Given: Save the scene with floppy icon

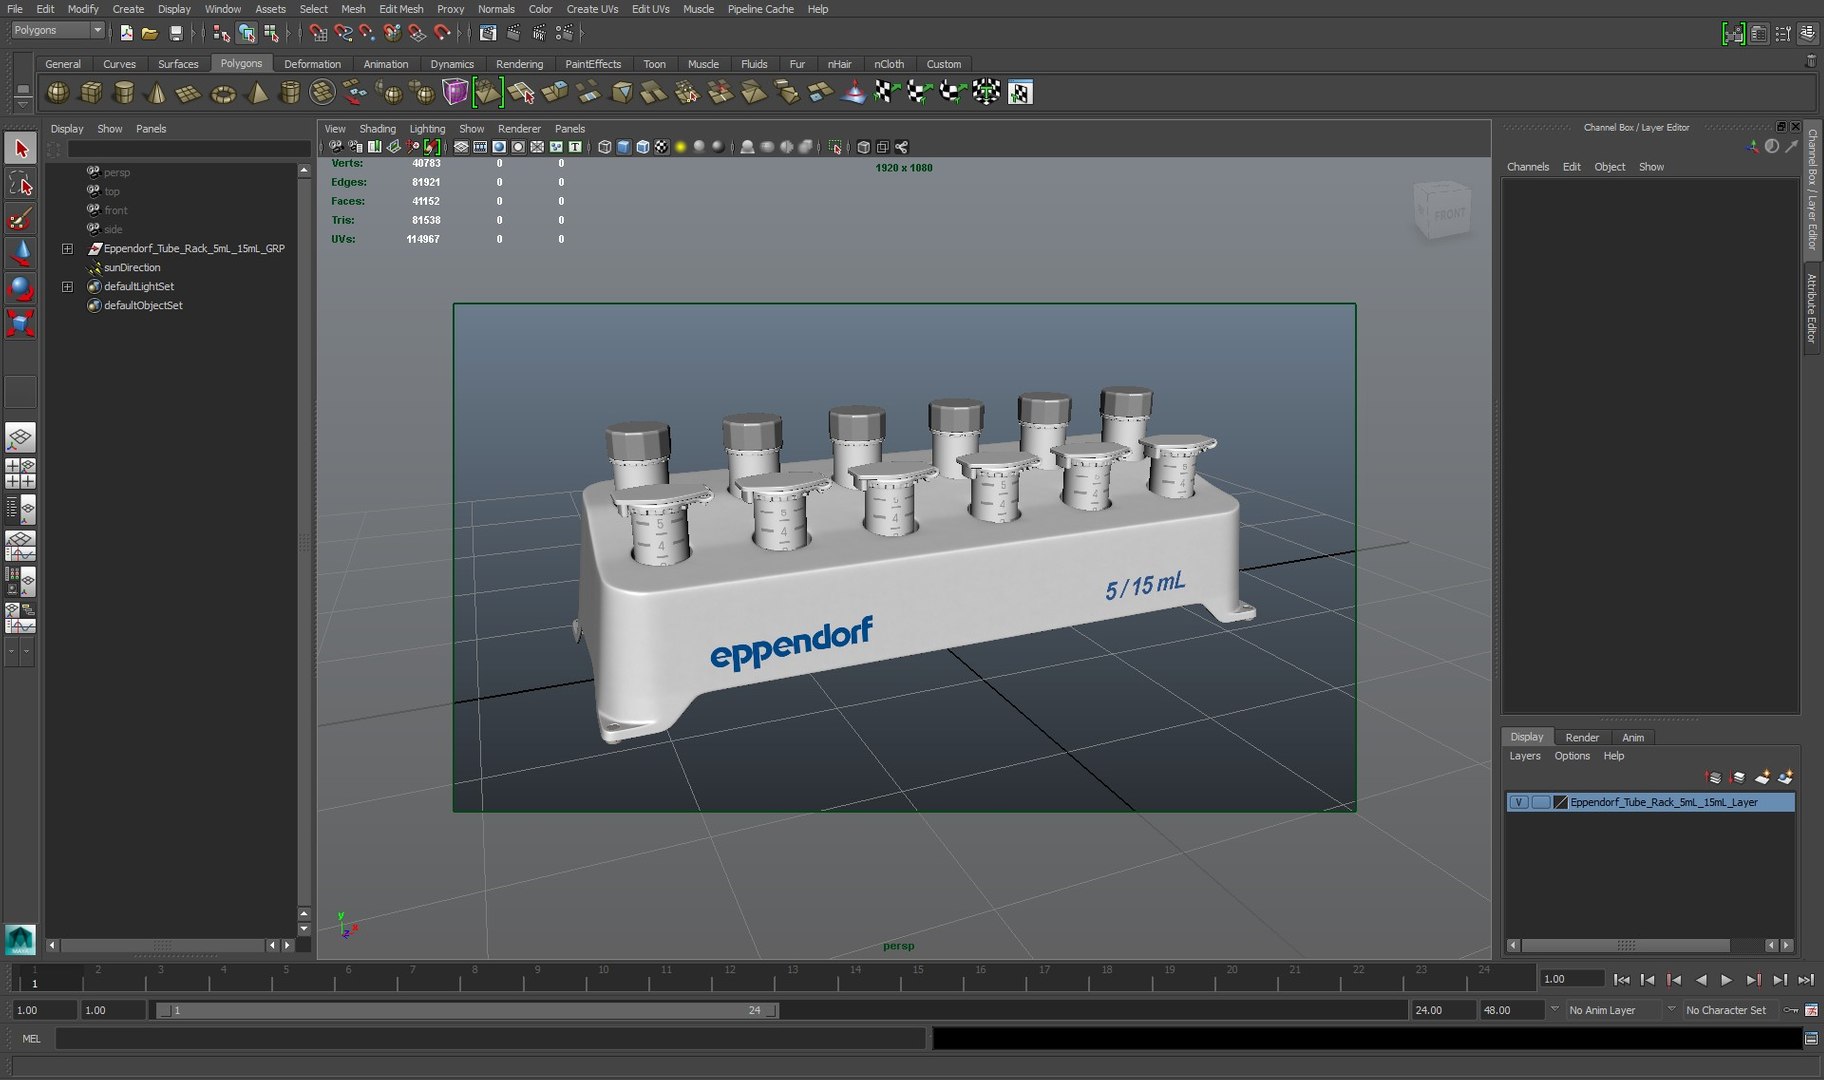Looking at the screenshot, I should tap(176, 33).
